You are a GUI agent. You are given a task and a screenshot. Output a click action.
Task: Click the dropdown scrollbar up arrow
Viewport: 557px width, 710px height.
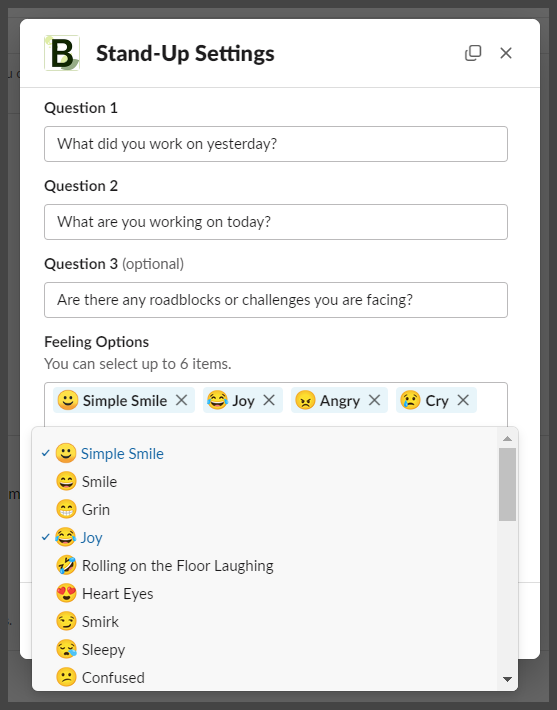(508, 438)
